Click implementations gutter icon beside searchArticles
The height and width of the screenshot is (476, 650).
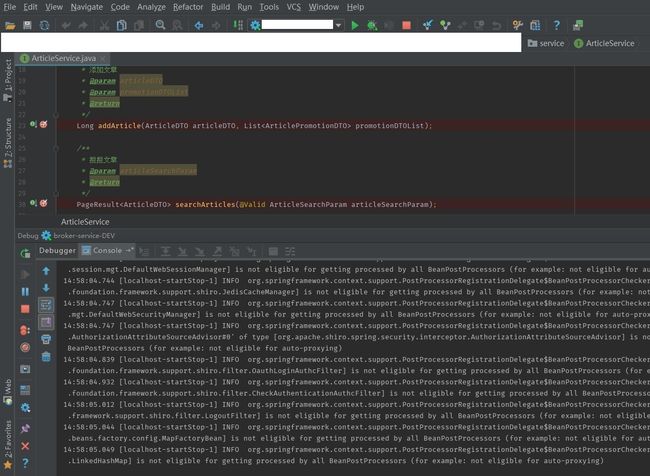pos(33,203)
